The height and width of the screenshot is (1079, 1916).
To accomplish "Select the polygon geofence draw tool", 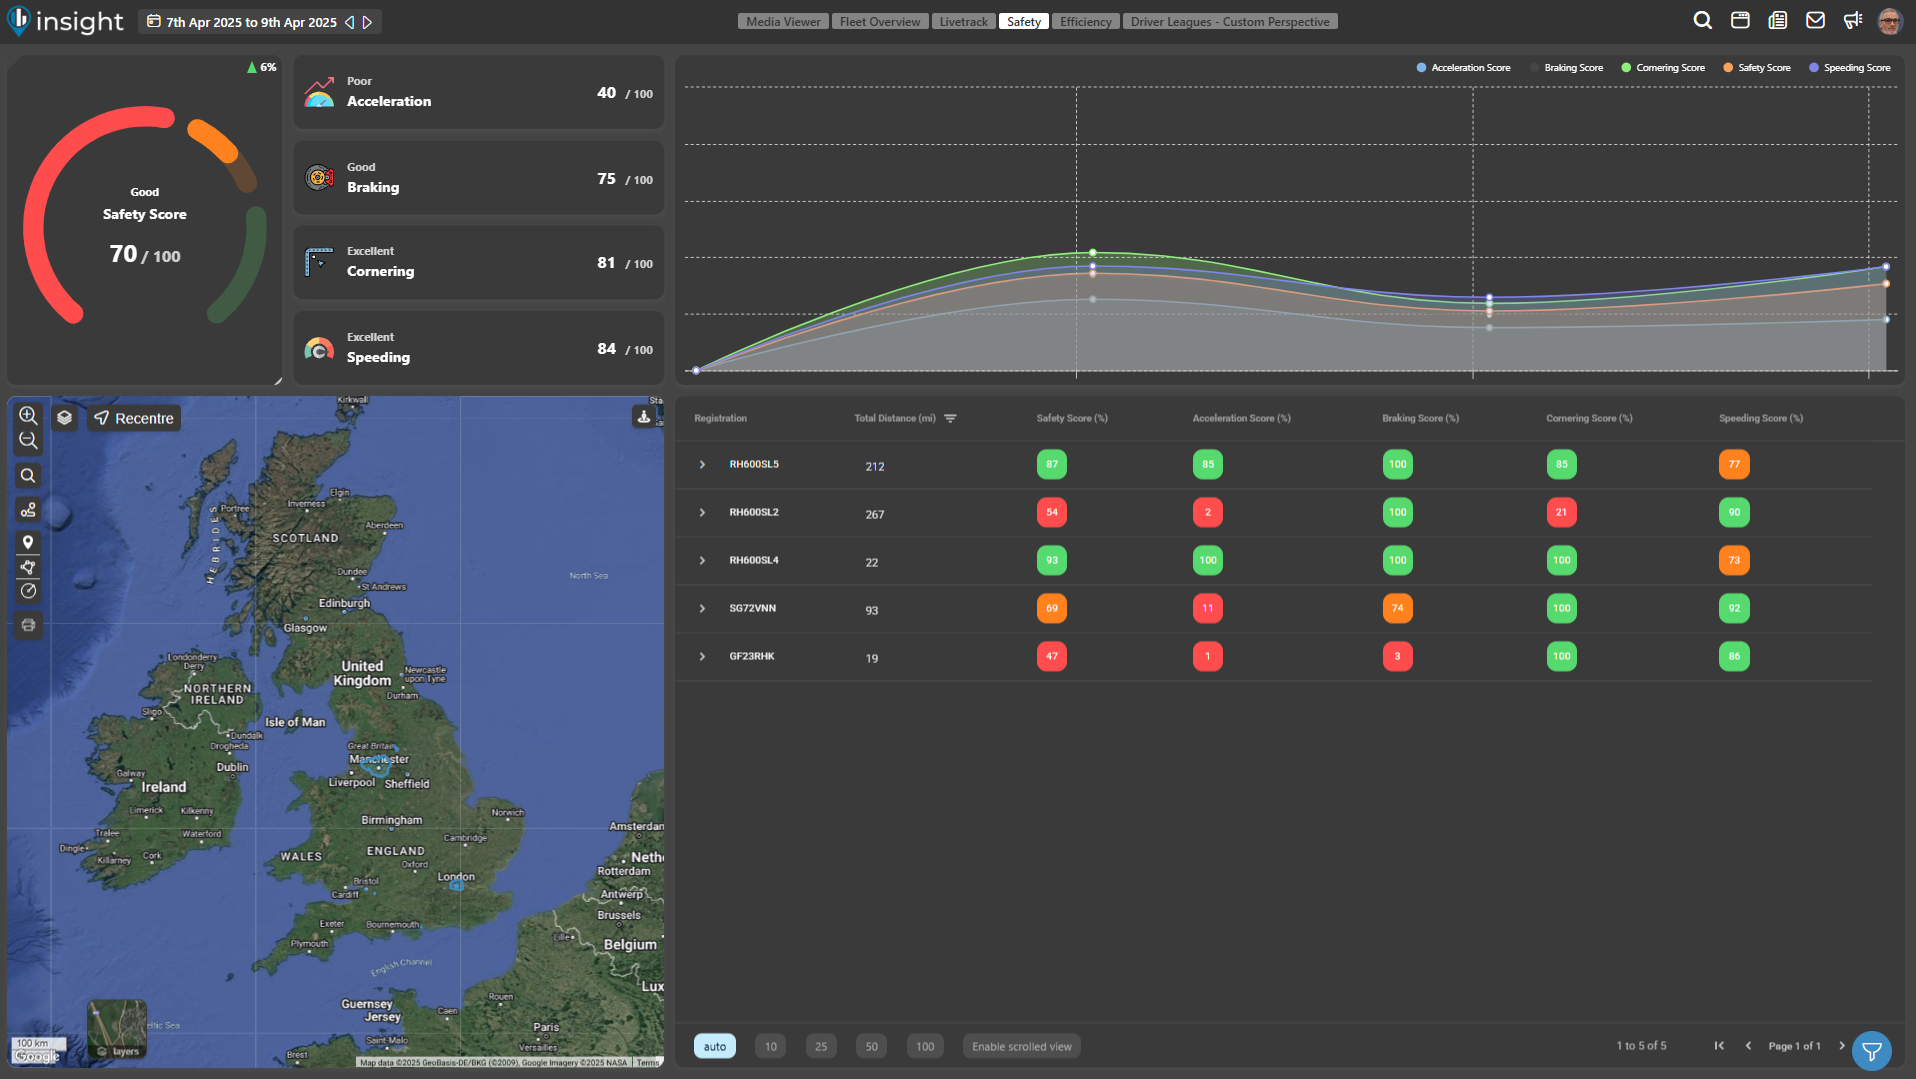I will click(x=28, y=567).
